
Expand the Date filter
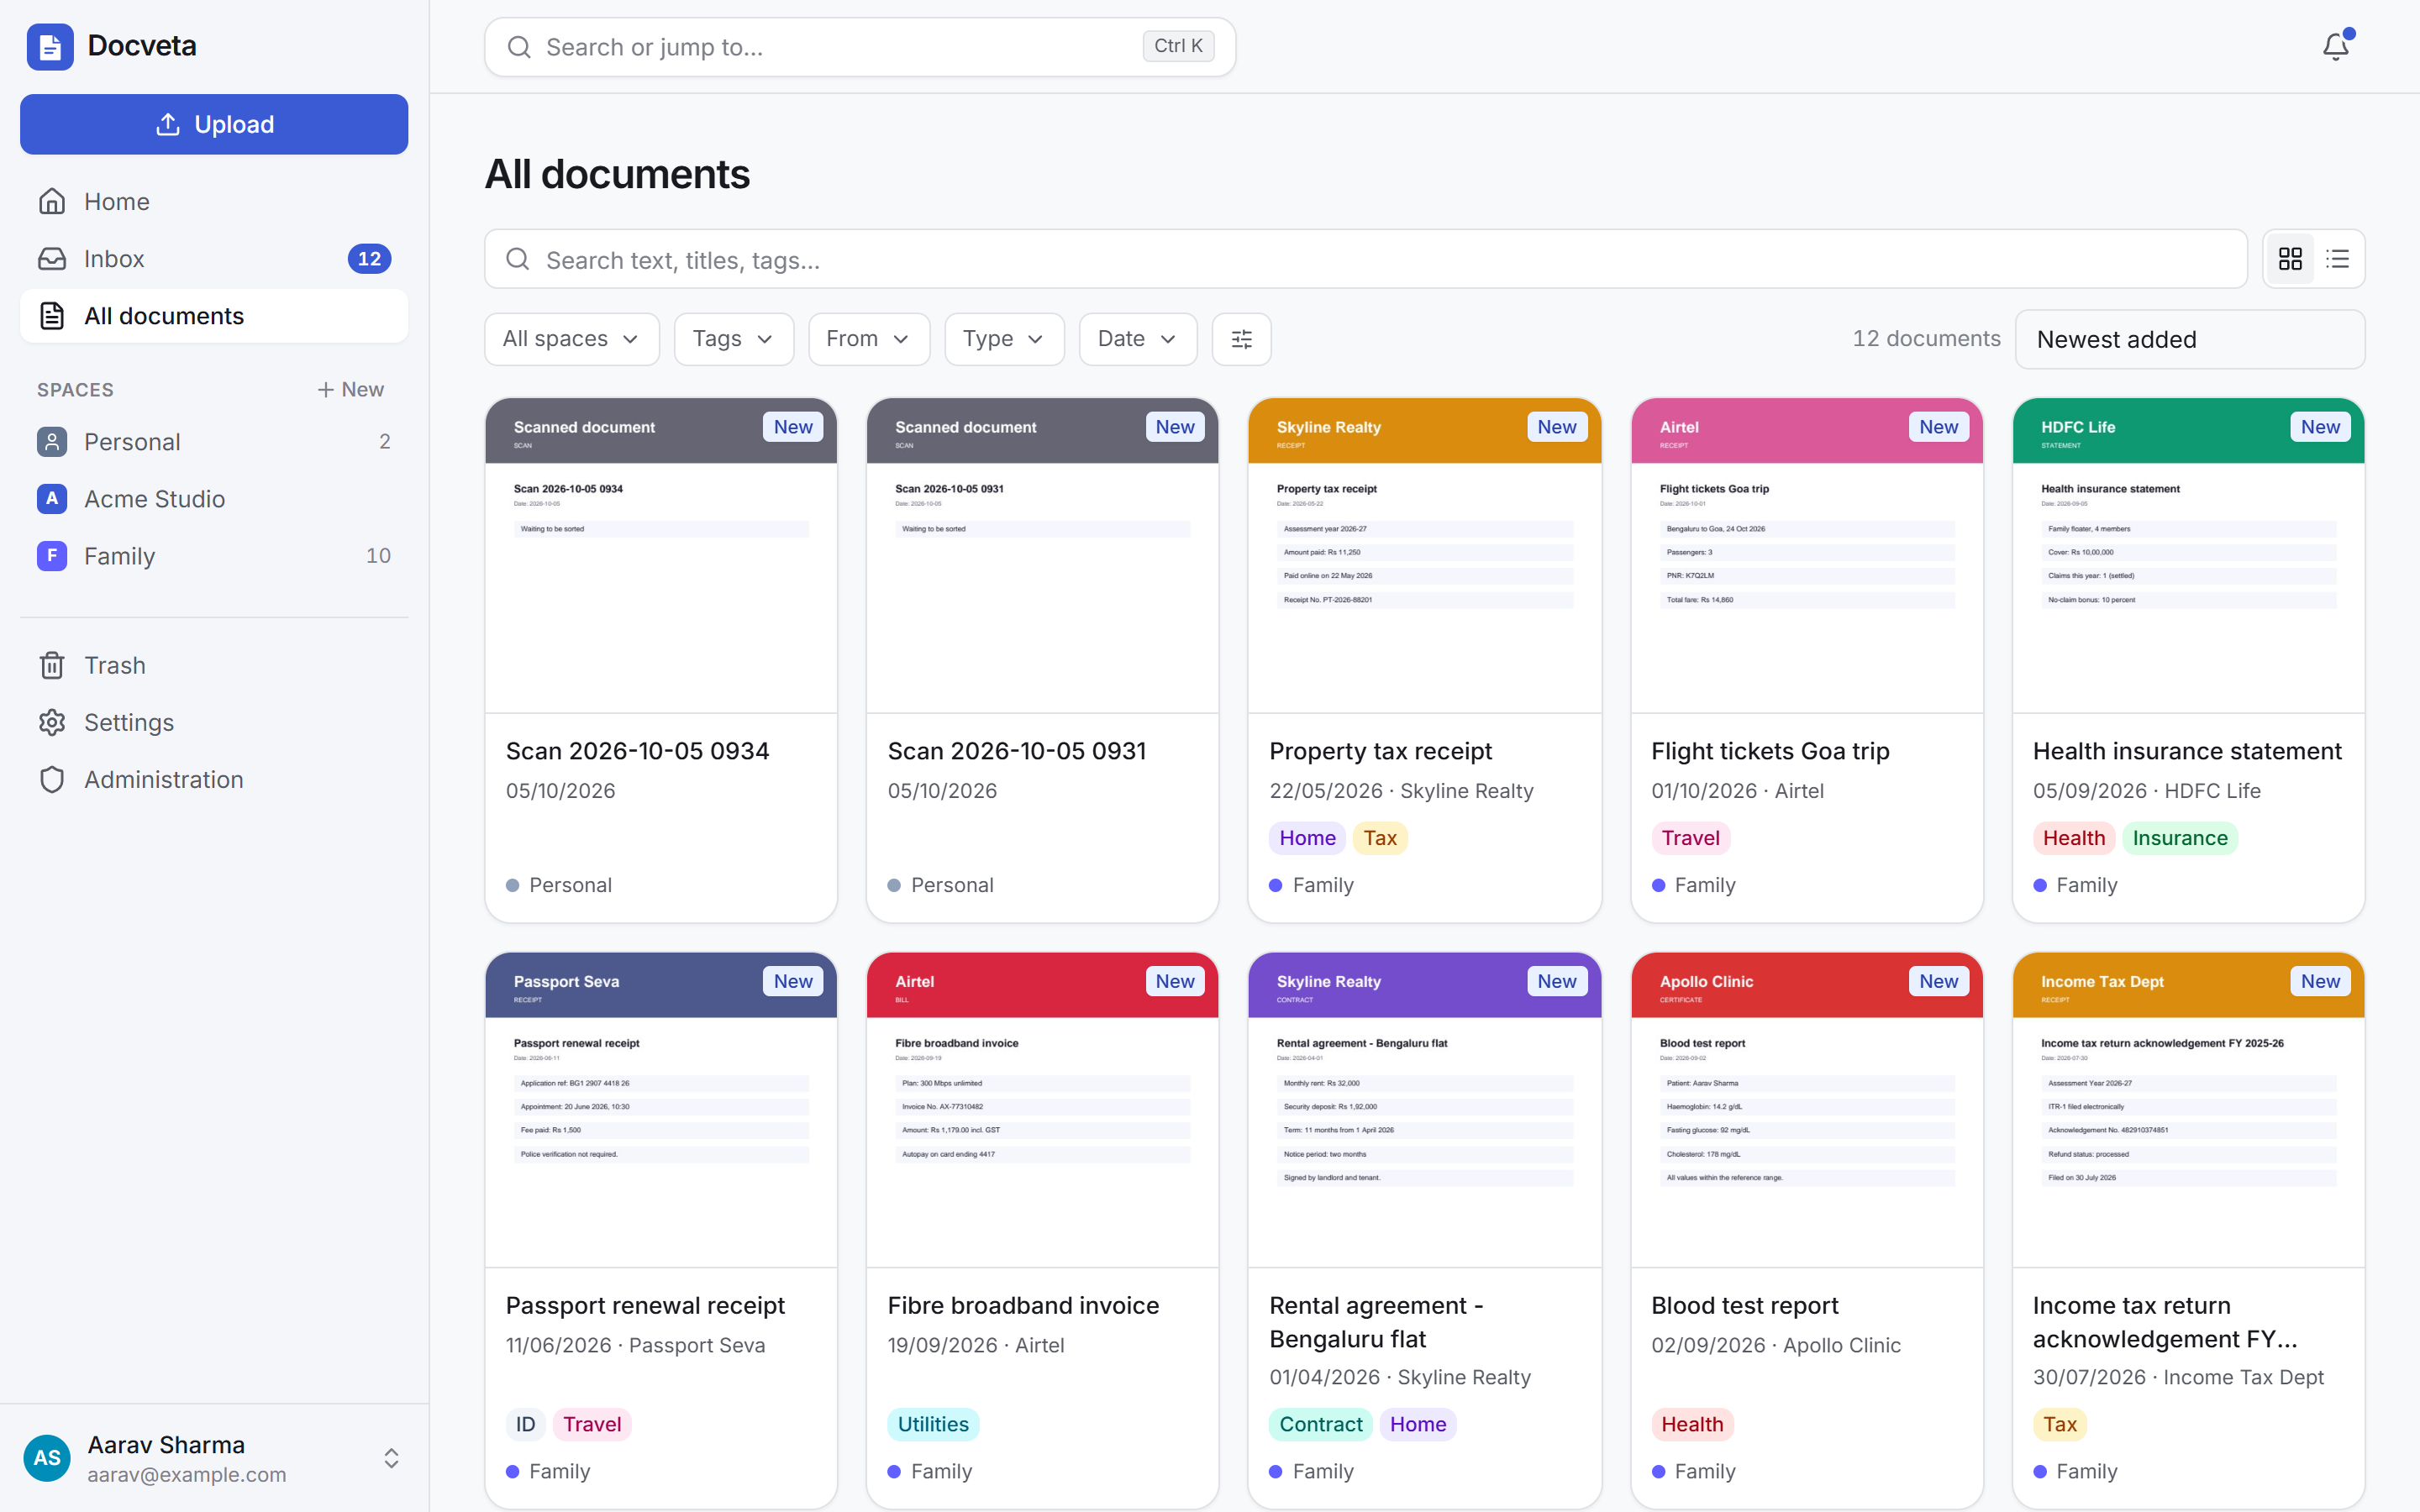tap(1137, 339)
